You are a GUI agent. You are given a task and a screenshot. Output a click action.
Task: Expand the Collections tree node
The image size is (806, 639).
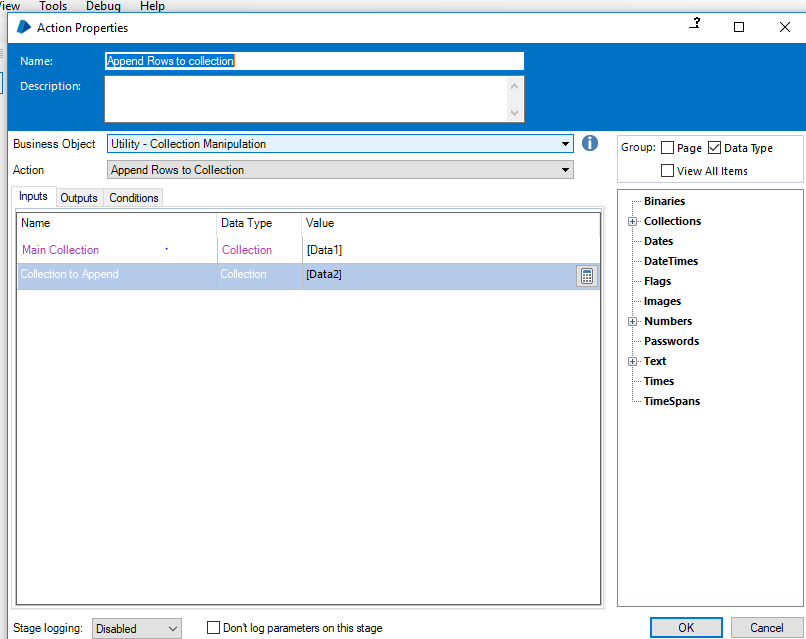click(633, 222)
